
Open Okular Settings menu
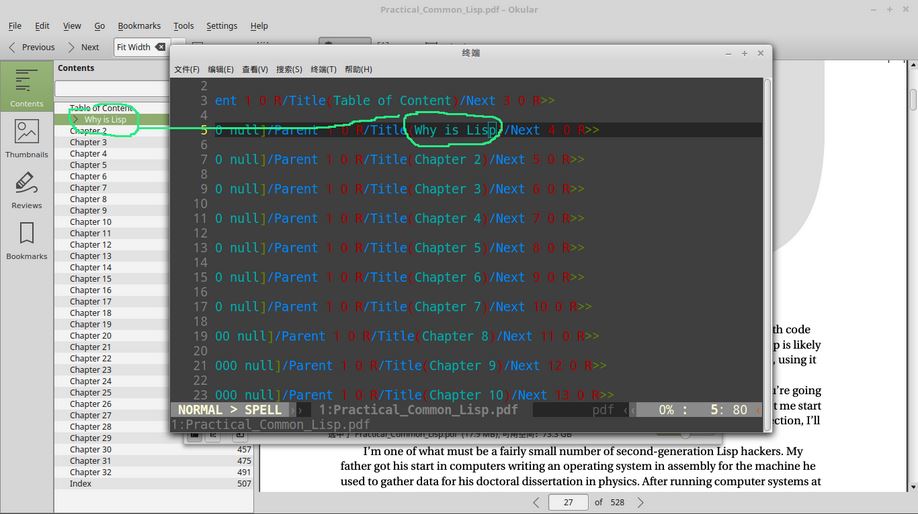221,26
